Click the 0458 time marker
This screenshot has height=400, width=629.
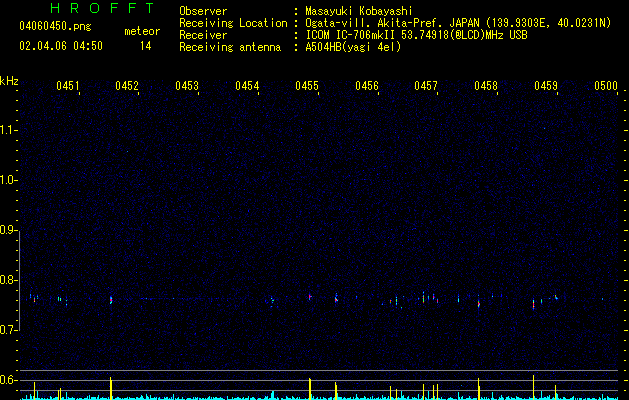point(486,86)
